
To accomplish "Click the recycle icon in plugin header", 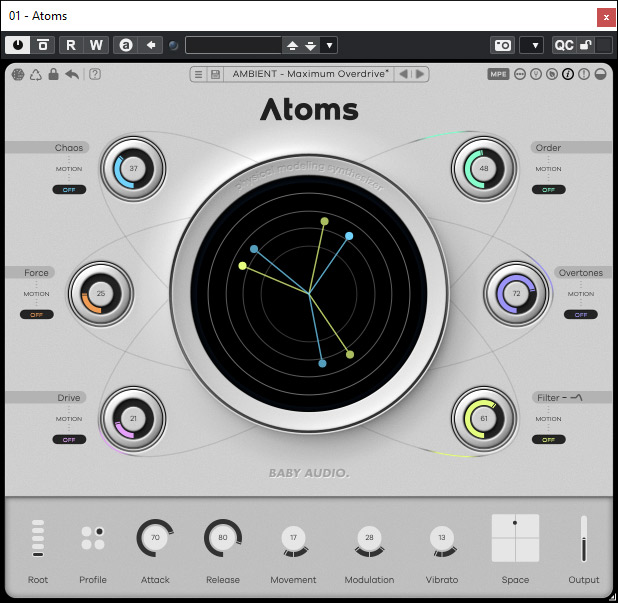I will tap(35, 74).
